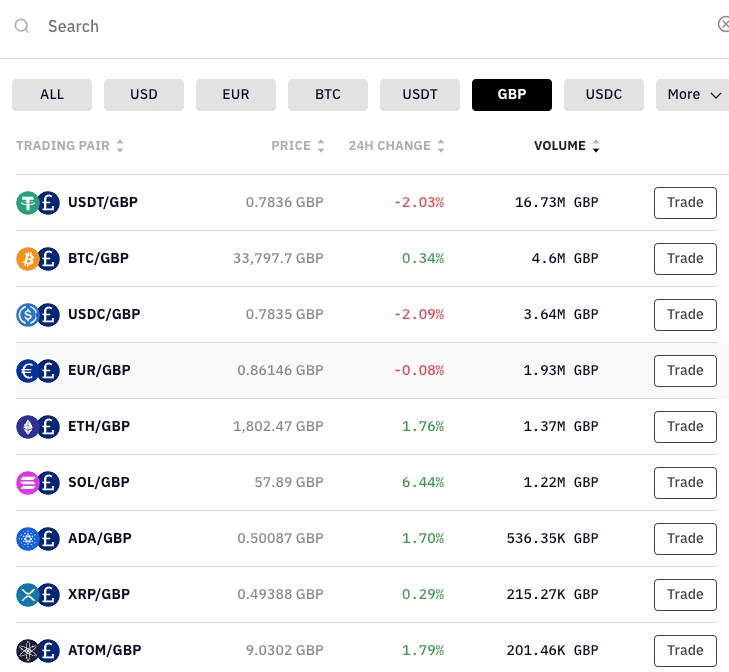Click the pound icon in ATOM/GBP row
The width and height of the screenshot is (729, 672).
pyautogui.click(x=49, y=651)
